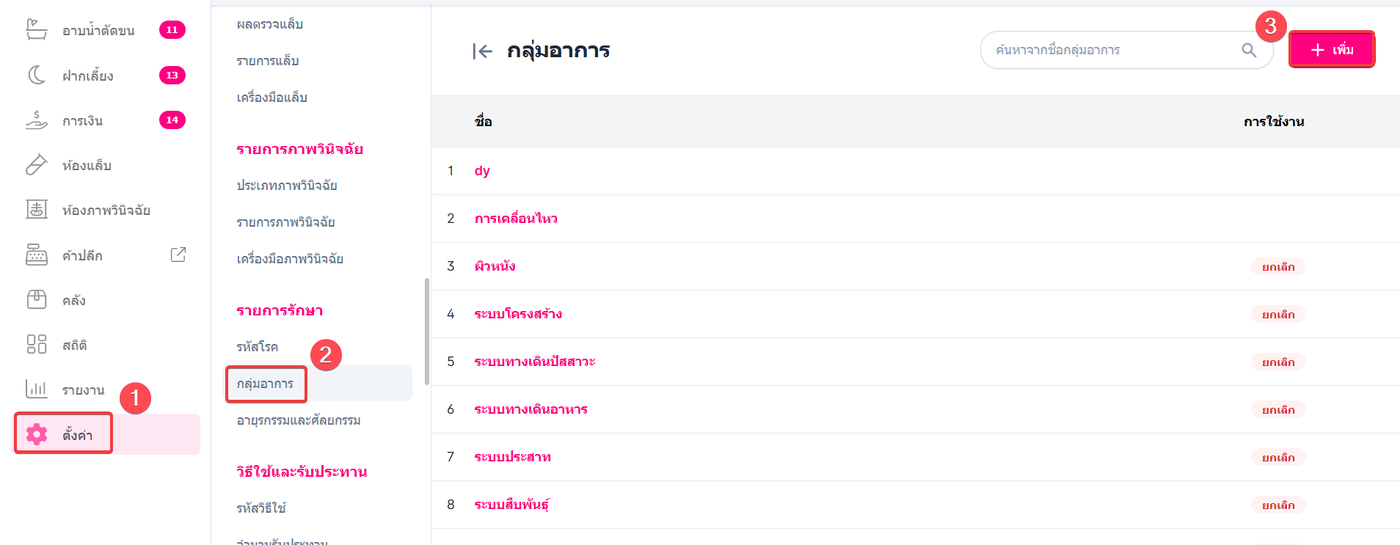Click the finance hand-coin icon
1400x545 pixels.
pos(36,120)
